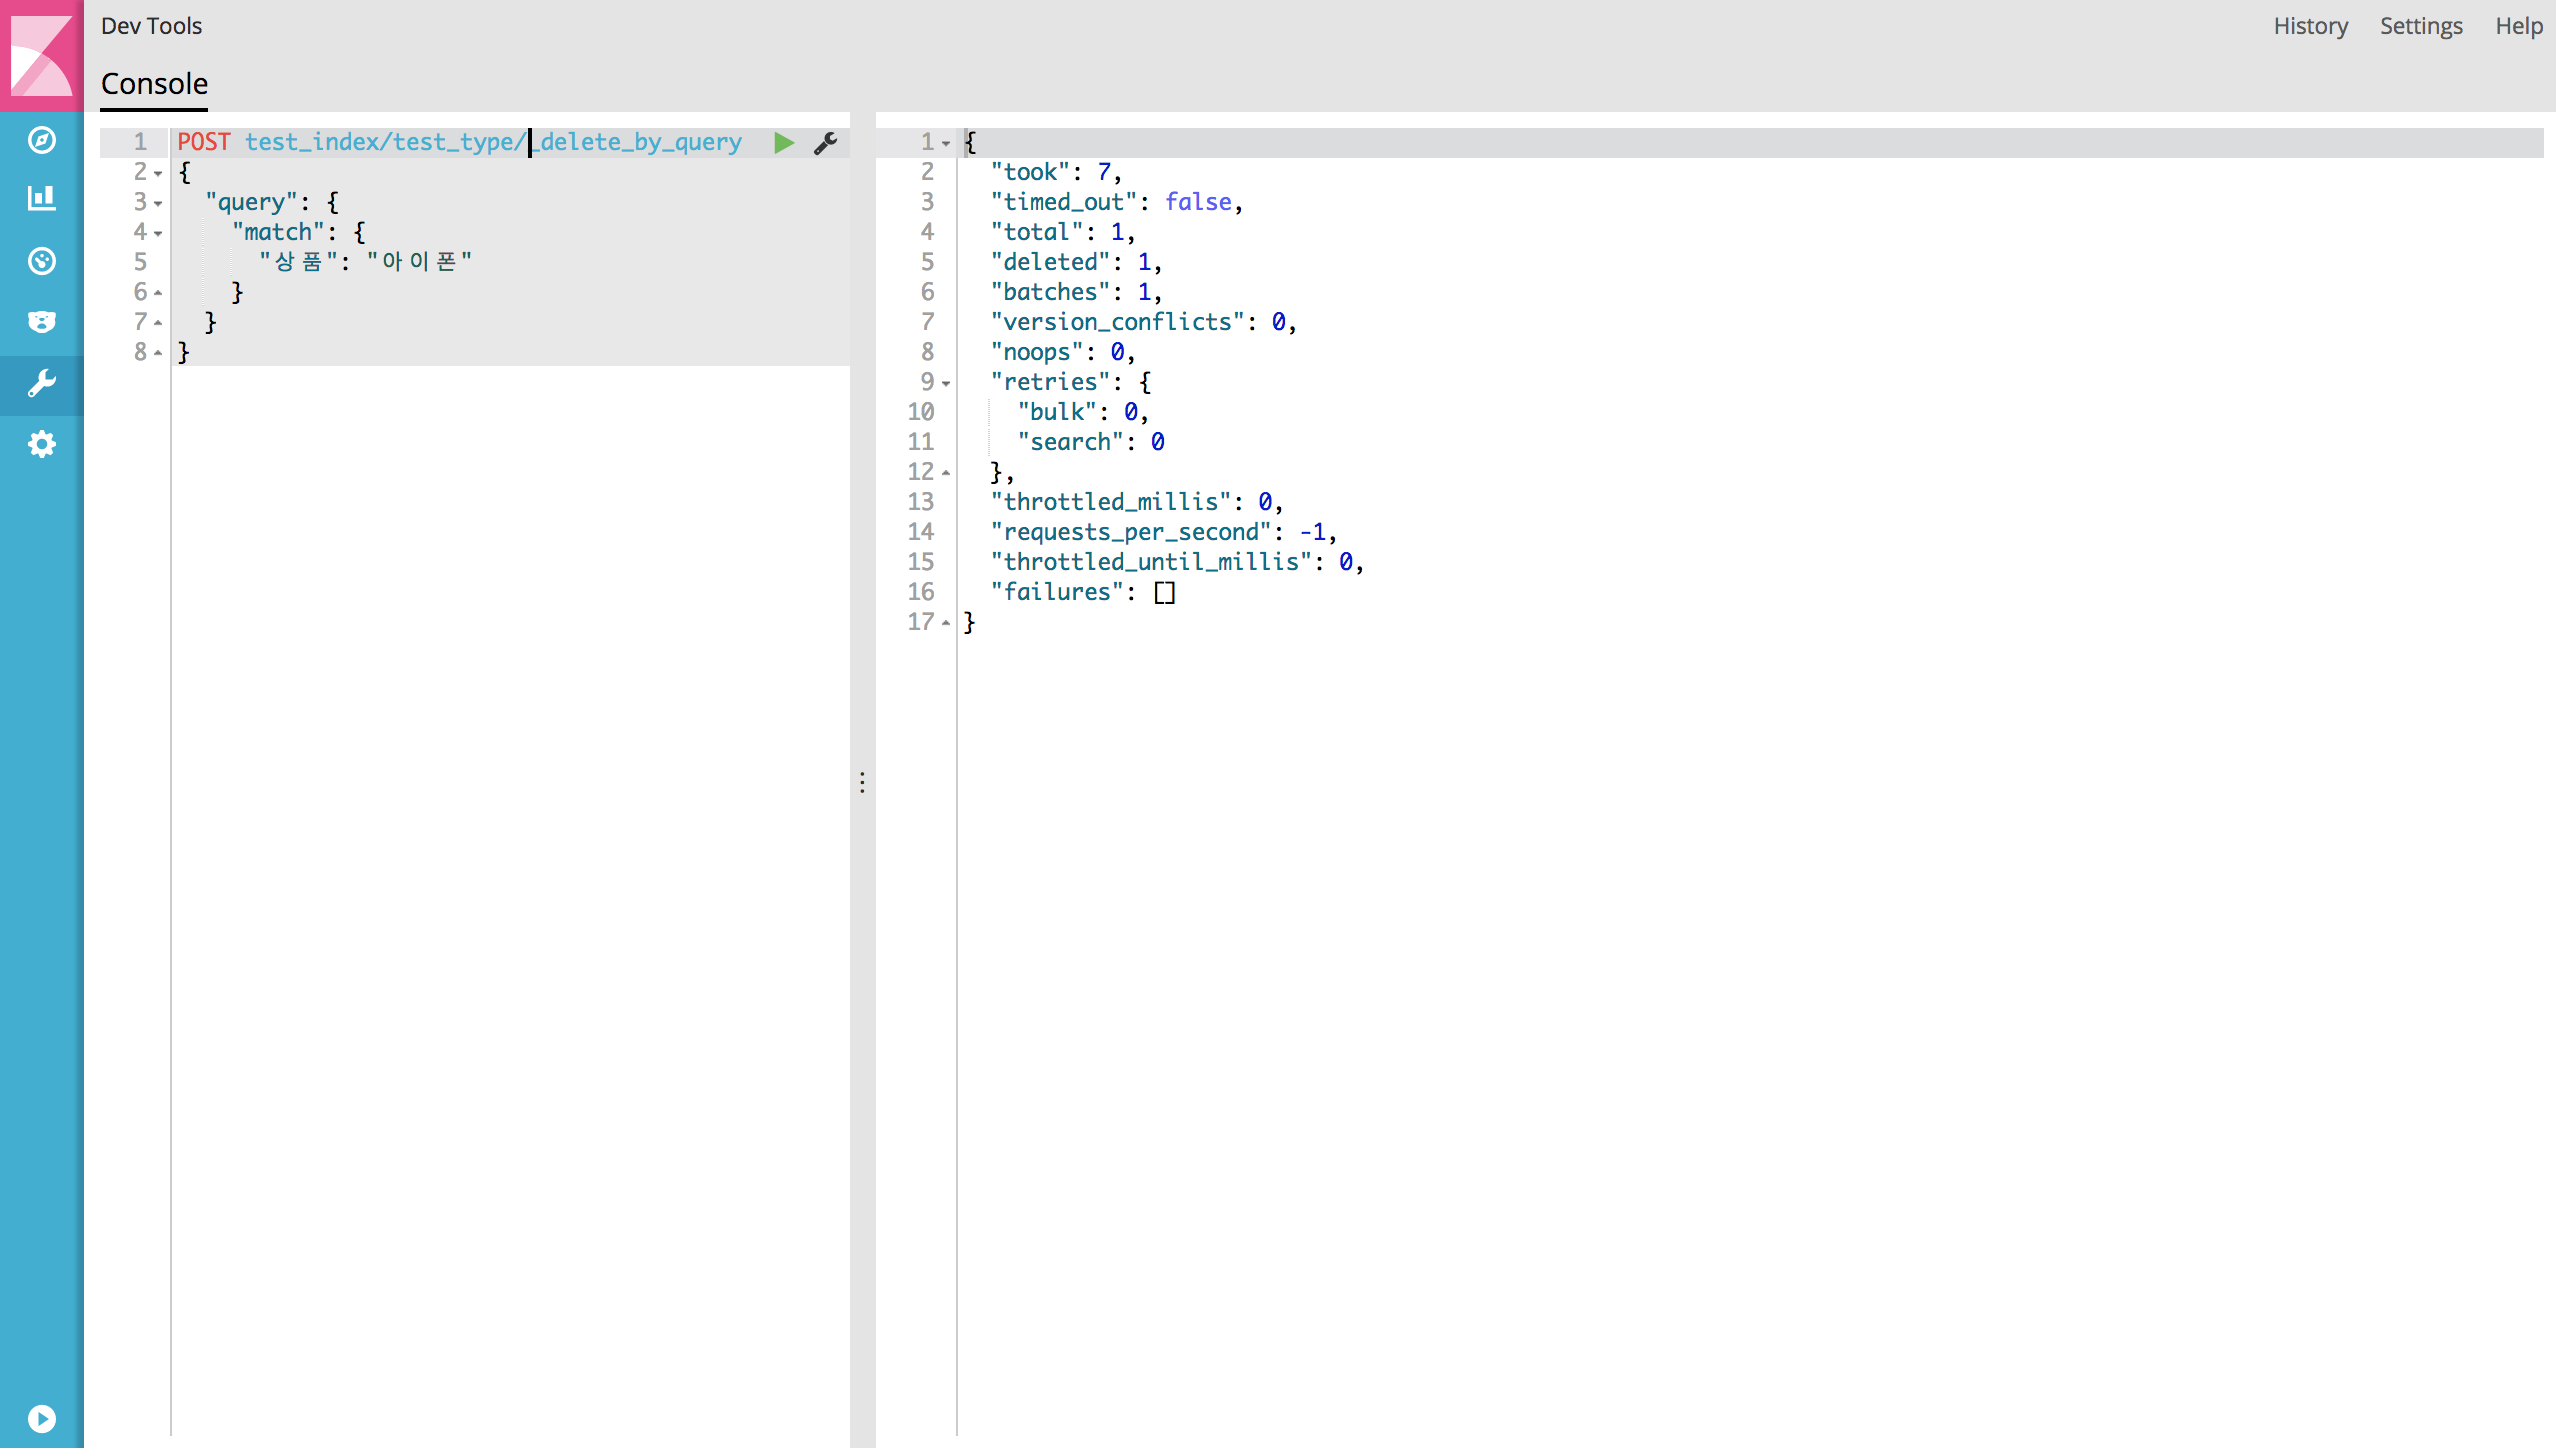Click the Kibana logo
Screen dimensions: 2556x1448
(41, 55)
